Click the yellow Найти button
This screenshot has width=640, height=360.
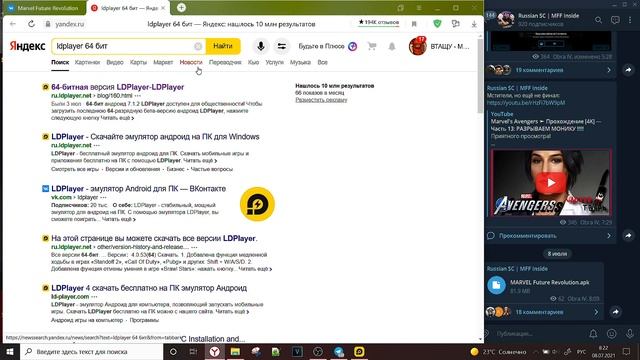click(223, 46)
